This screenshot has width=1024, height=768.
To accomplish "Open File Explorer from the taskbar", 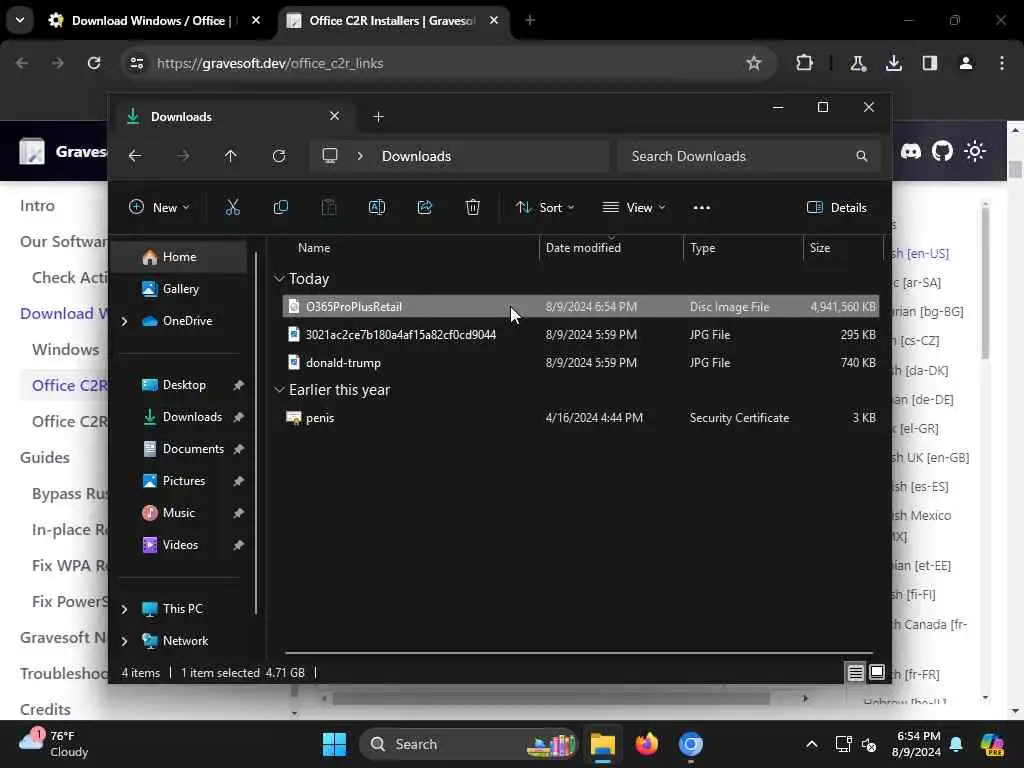I will [x=603, y=744].
